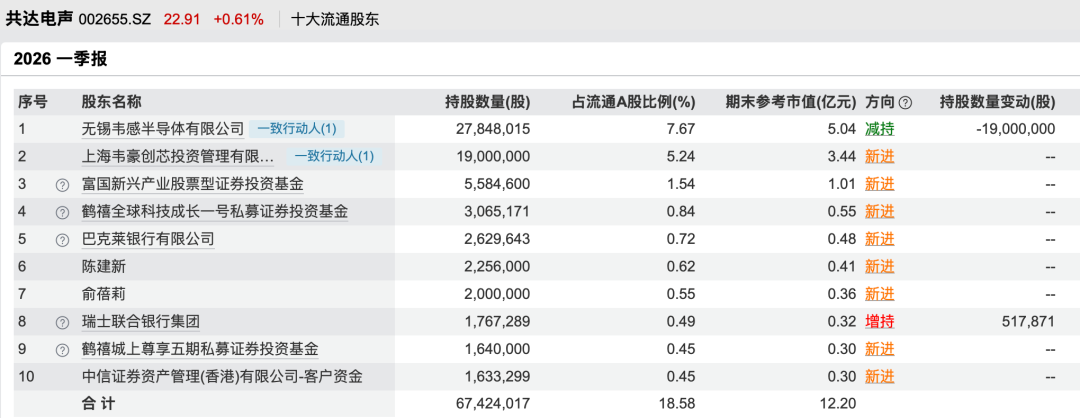Open 巴克莱银行有限公司 shareholder link
This screenshot has height=418, width=1080.
pos(147,239)
